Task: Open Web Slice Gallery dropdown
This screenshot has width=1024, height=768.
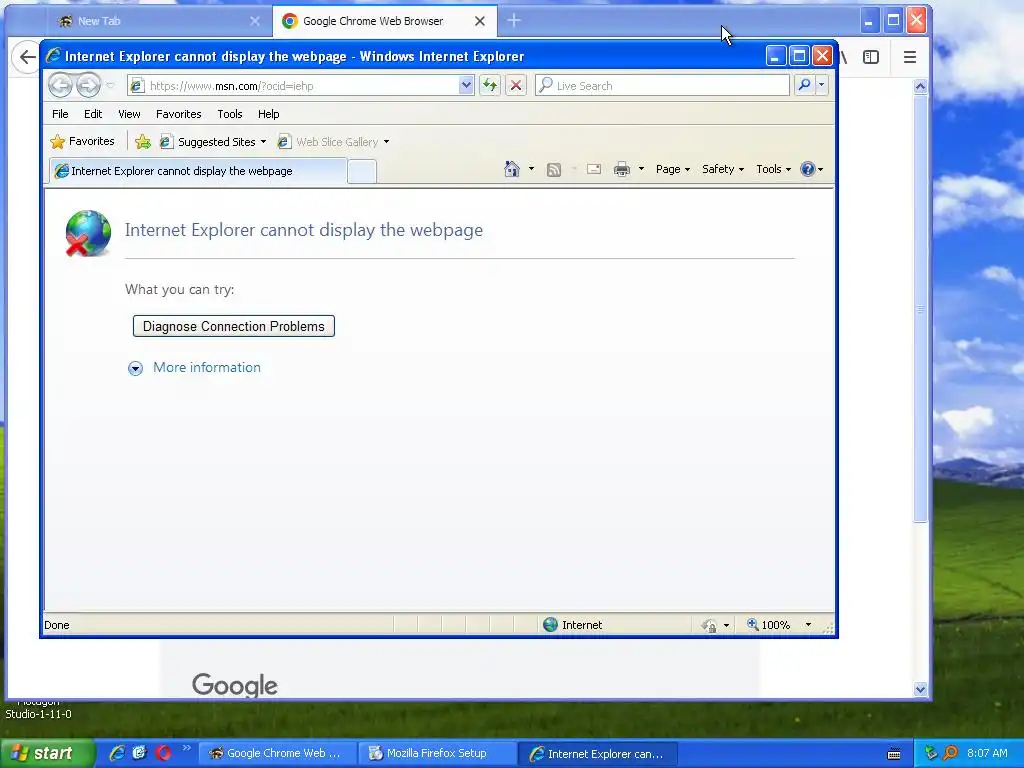Action: pos(333,142)
